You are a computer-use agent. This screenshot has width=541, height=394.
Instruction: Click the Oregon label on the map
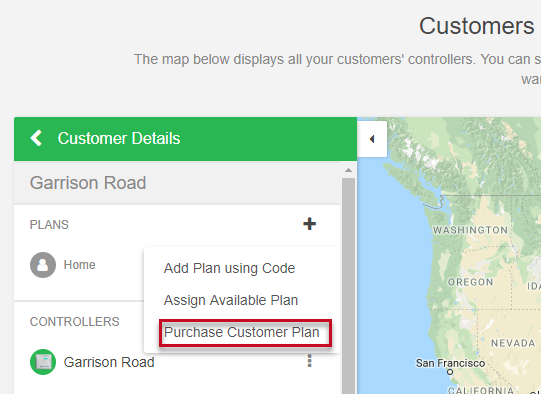coord(471,282)
